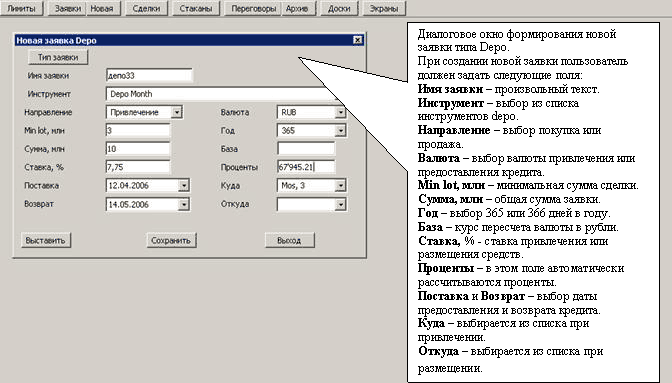Click the Выход button
This screenshot has width=672, height=383.
point(289,240)
